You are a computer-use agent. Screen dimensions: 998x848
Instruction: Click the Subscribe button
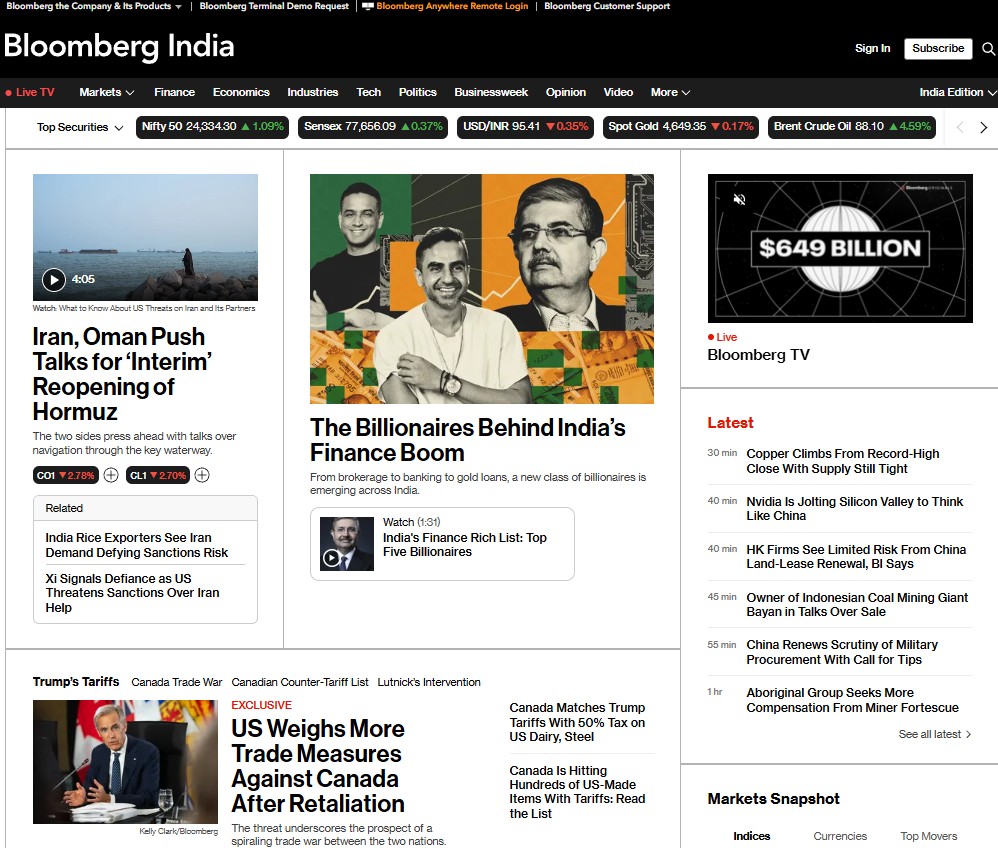coord(938,48)
